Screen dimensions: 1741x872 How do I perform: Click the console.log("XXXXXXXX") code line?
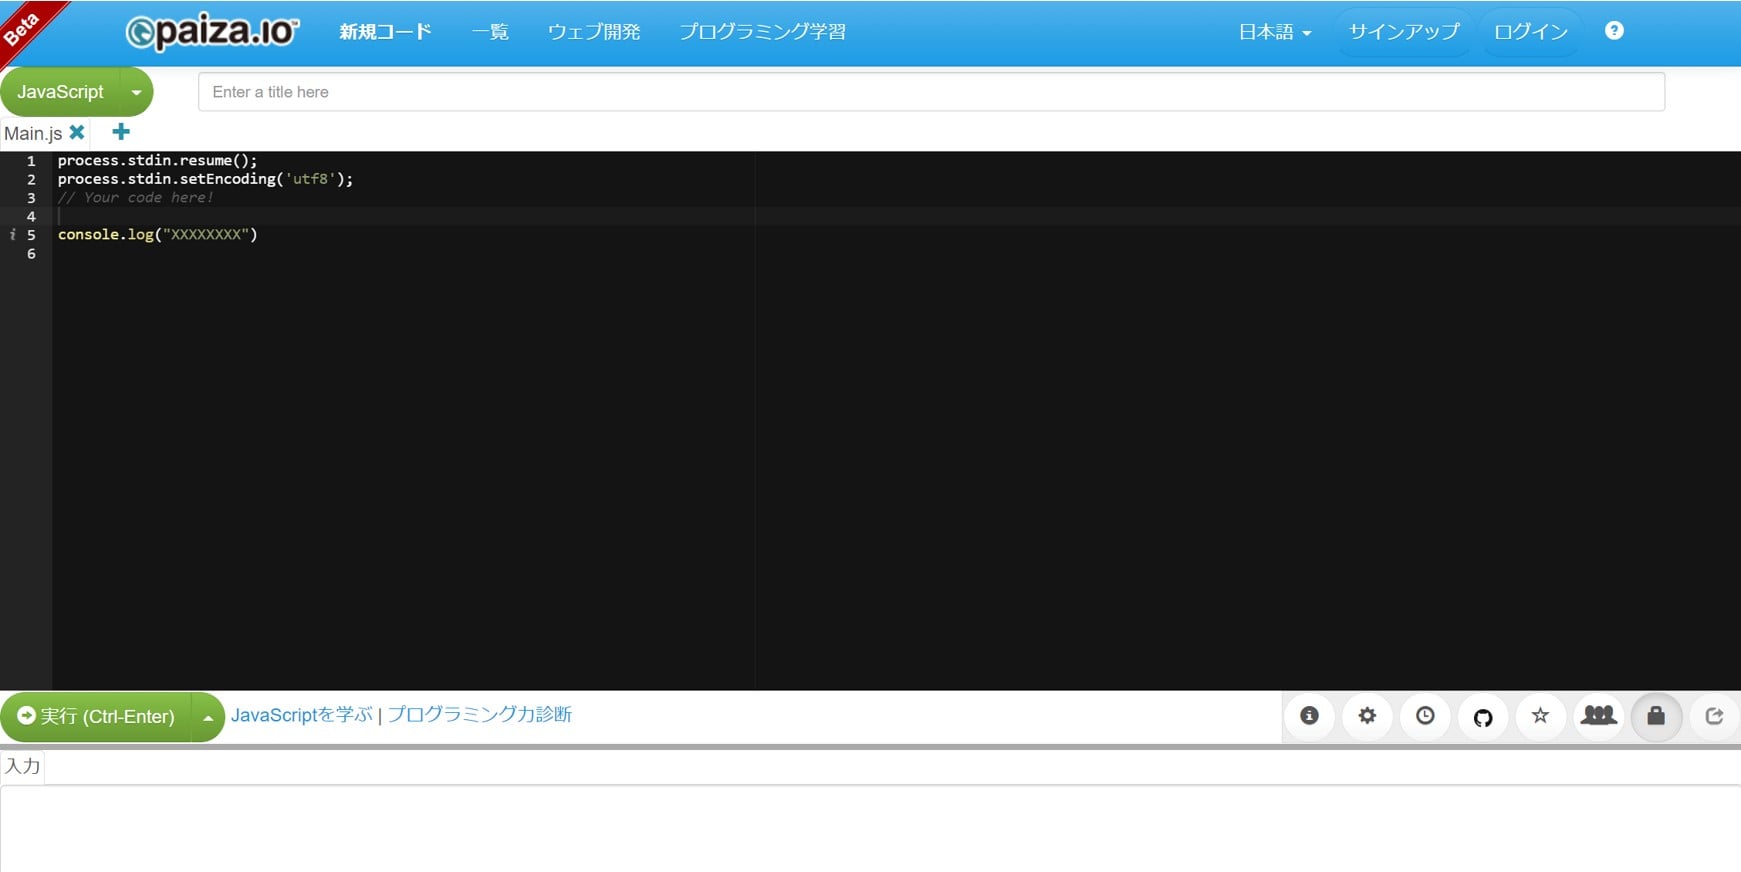click(157, 235)
